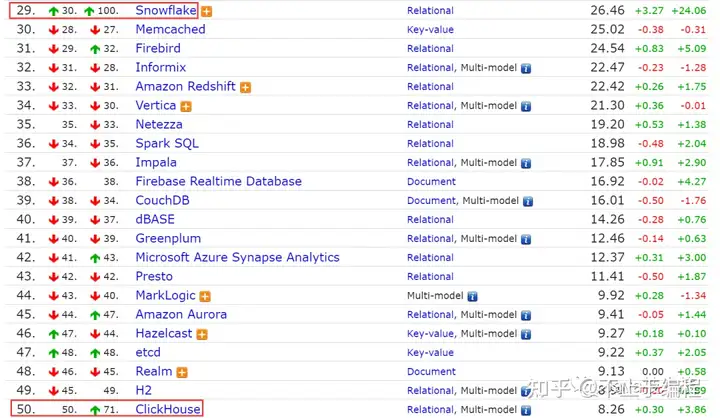Open the Firebird database link

(158, 48)
